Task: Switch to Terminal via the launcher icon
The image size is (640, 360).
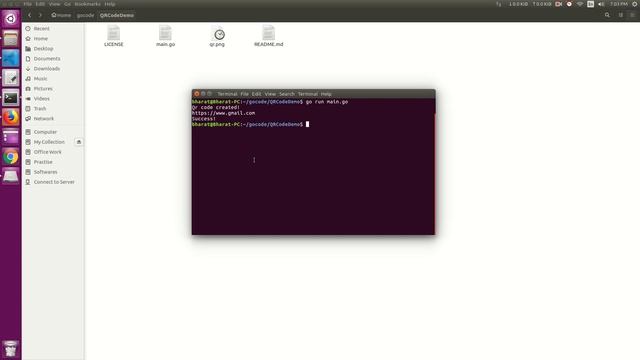Action: pyautogui.click(x=11, y=98)
